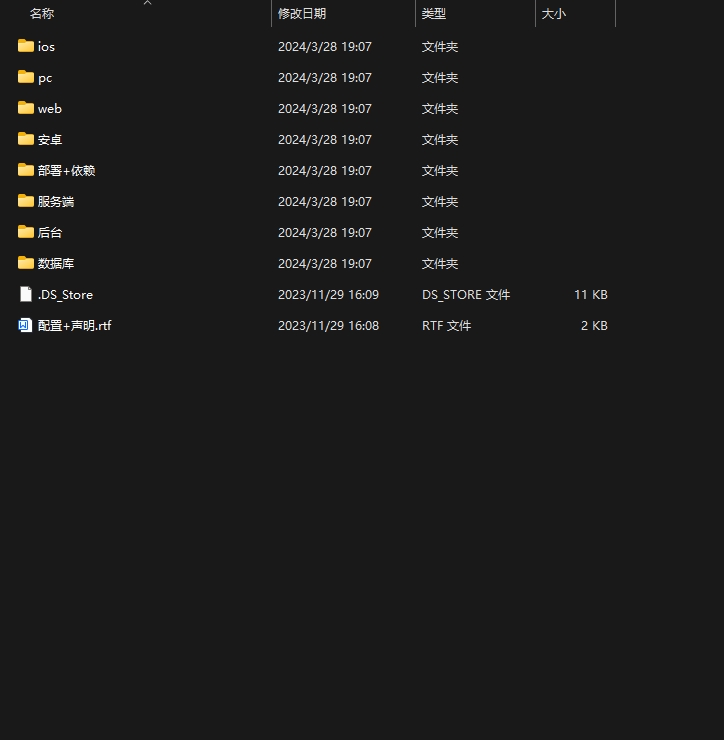Image resolution: width=724 pixels, height=740 pixels.
Task: Click the 数据库 folder name
Action: point(56,263)
